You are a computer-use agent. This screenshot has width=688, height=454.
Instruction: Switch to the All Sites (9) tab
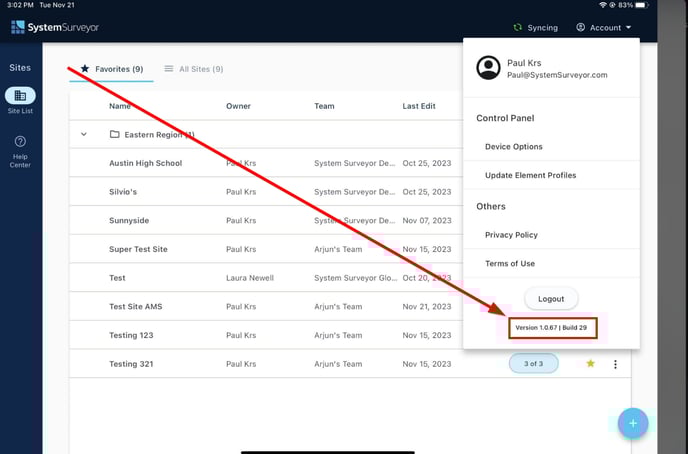coord(194,69)
